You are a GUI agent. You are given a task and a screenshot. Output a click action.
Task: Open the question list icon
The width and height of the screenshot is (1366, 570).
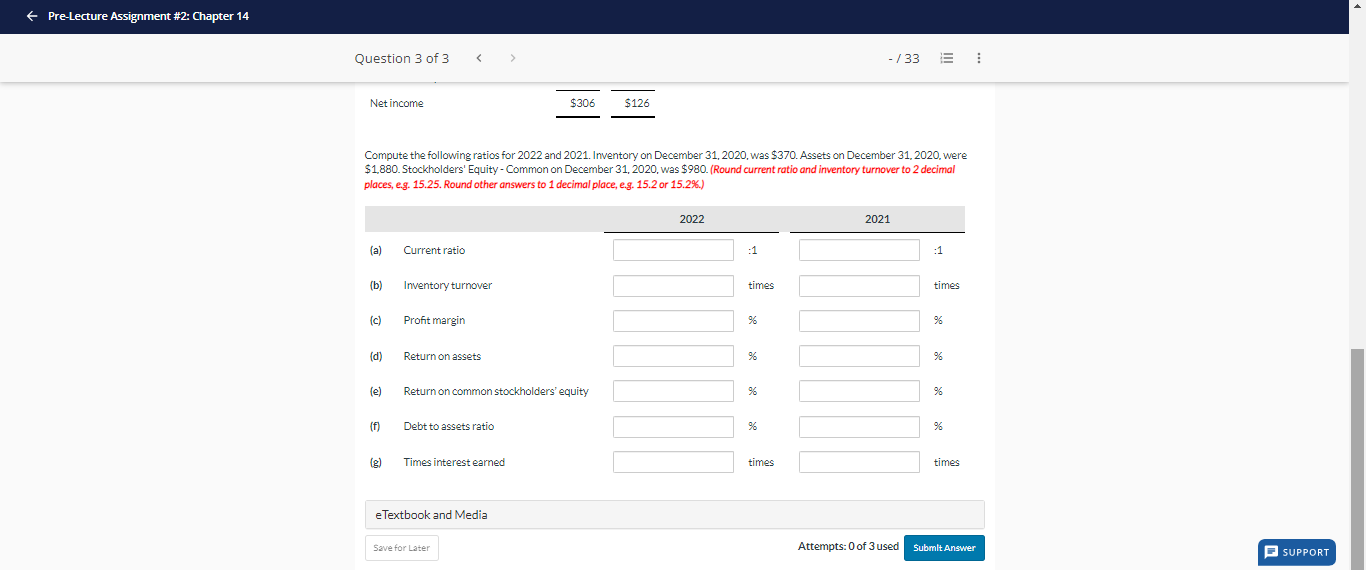click(x=946, y=59)
